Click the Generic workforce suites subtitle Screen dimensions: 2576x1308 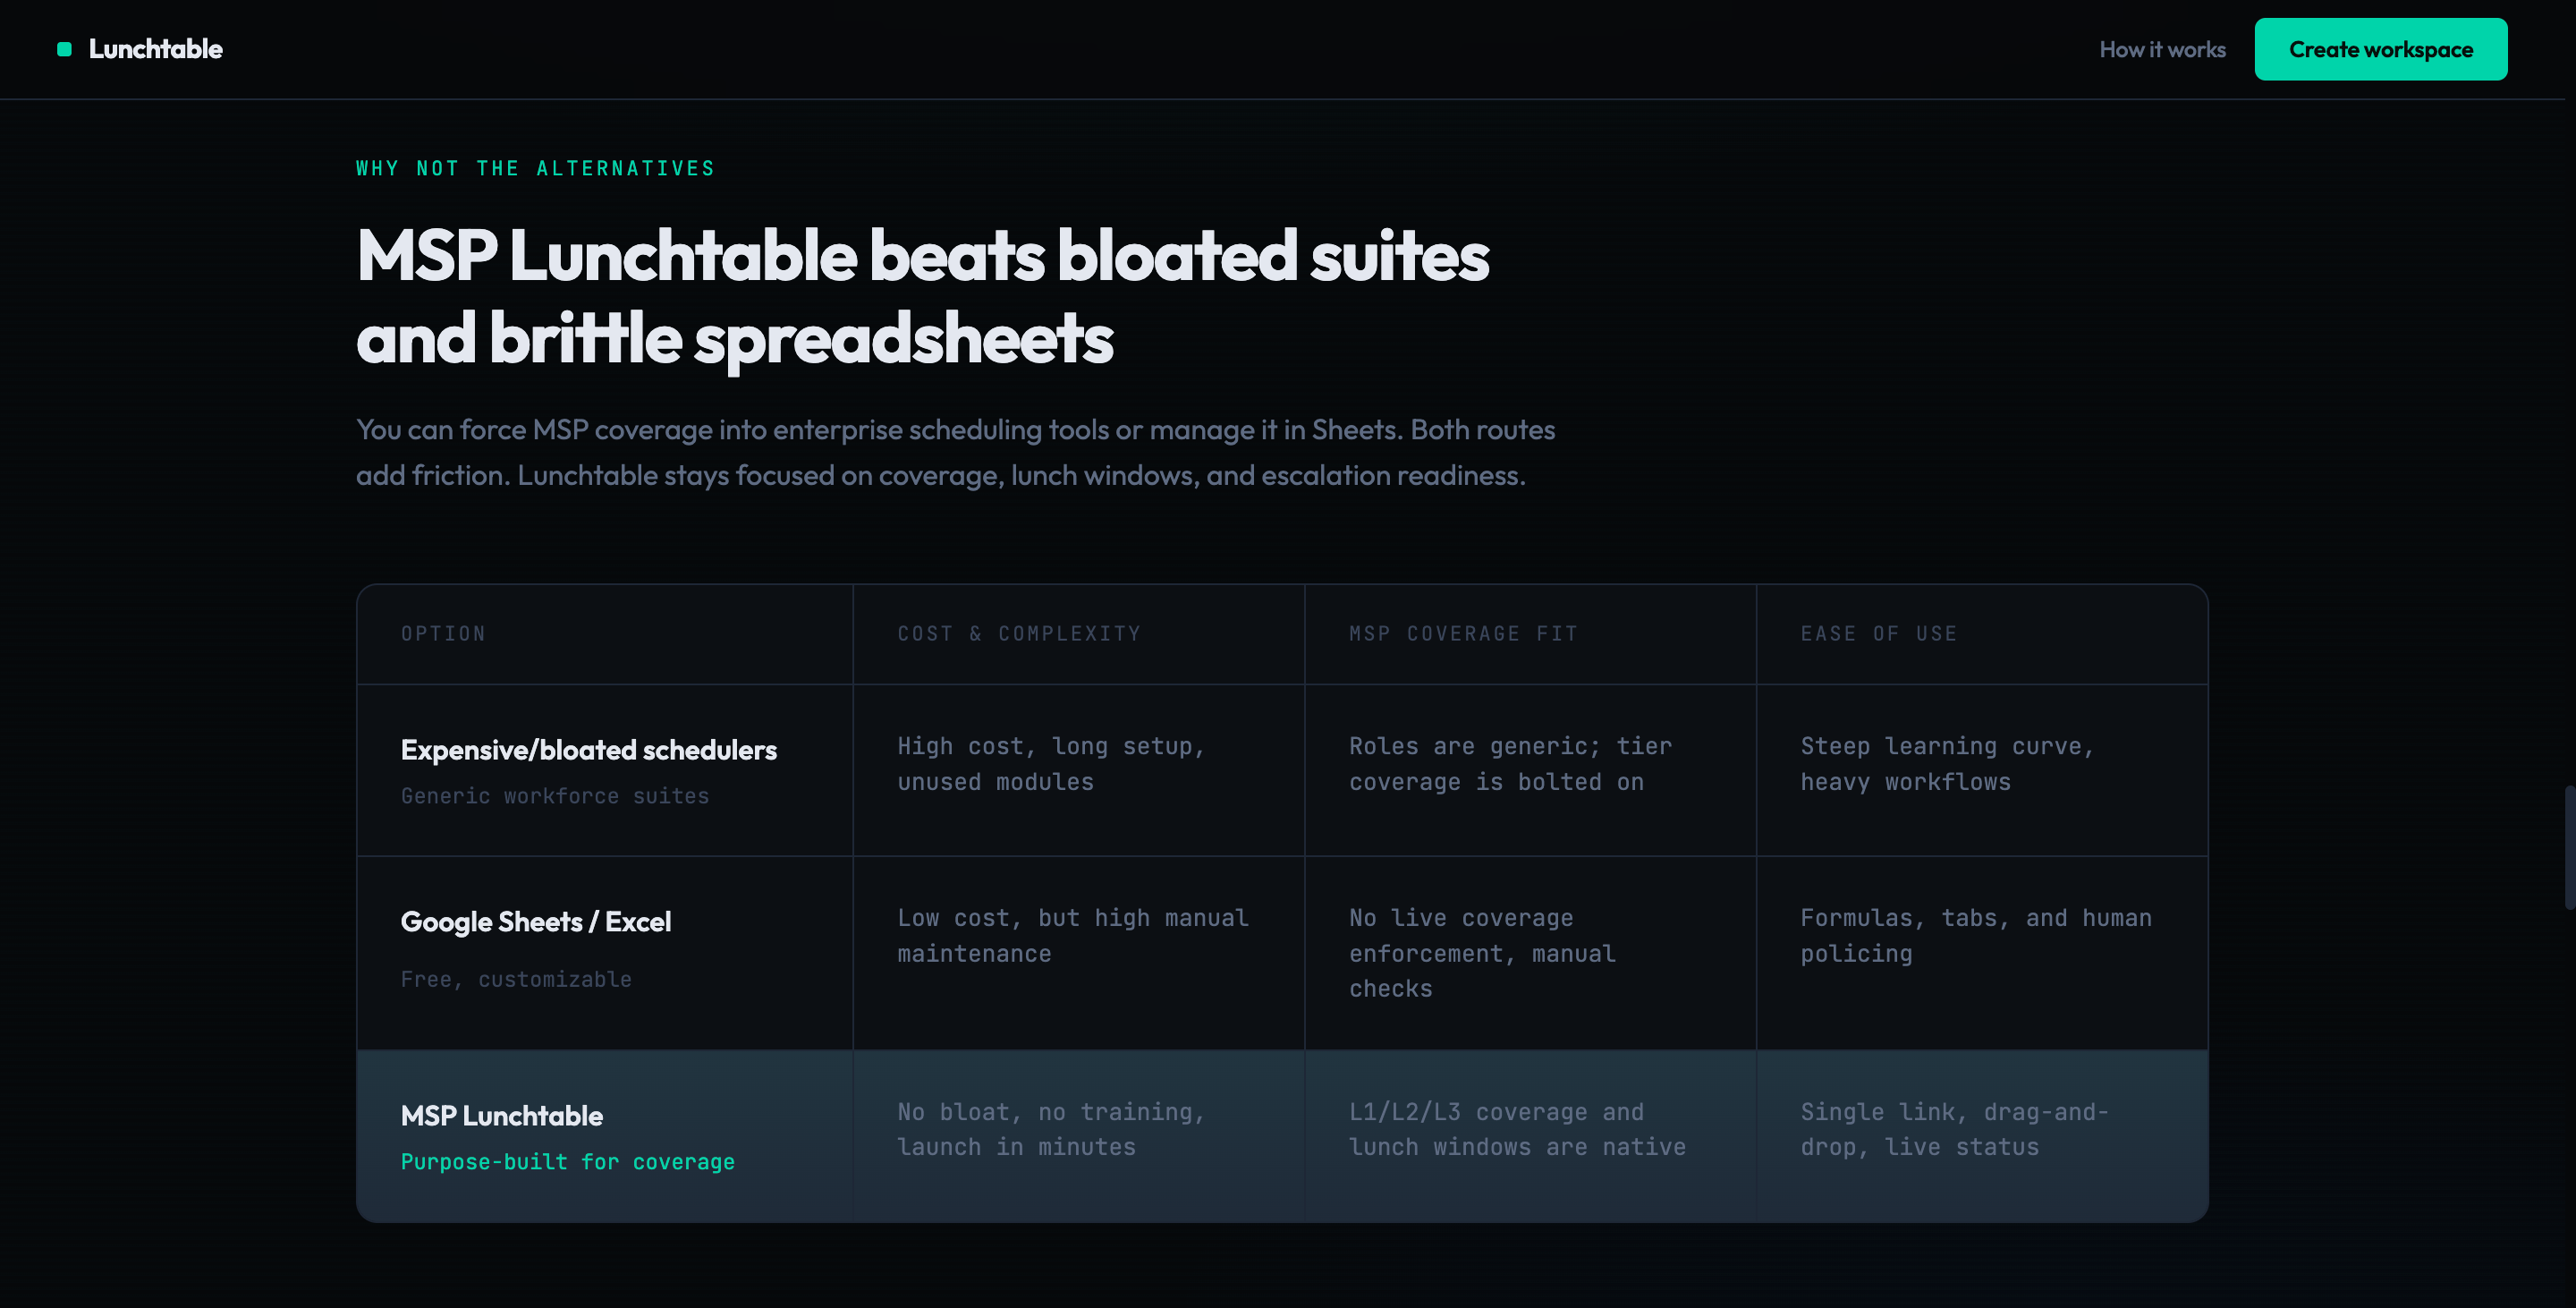click(554, 796)
